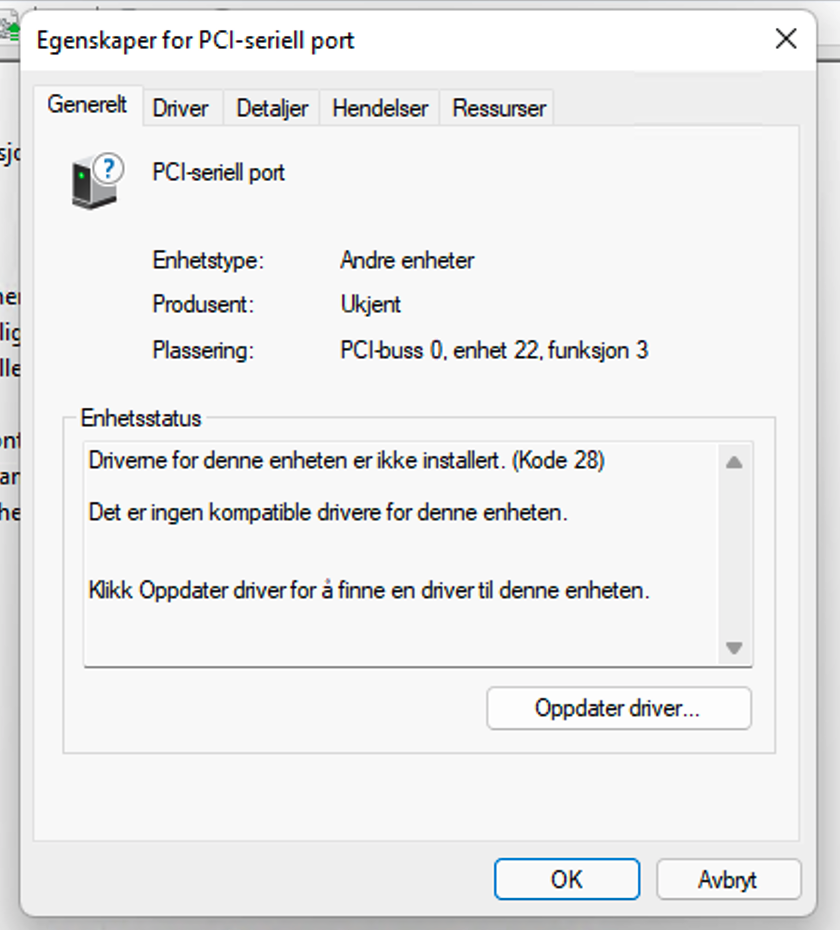Switch to the Generelt tab
The image size is (840, 930).
click(88, 105)
